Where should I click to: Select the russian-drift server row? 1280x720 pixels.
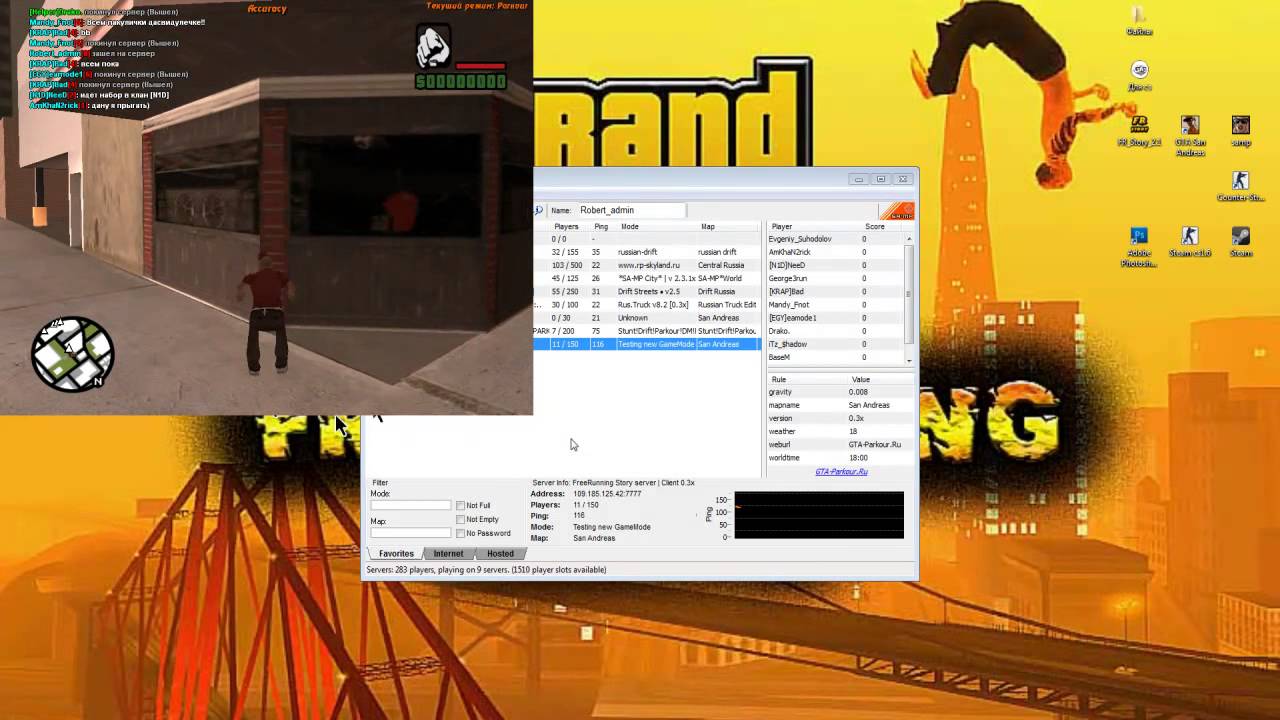click(647, 252)
